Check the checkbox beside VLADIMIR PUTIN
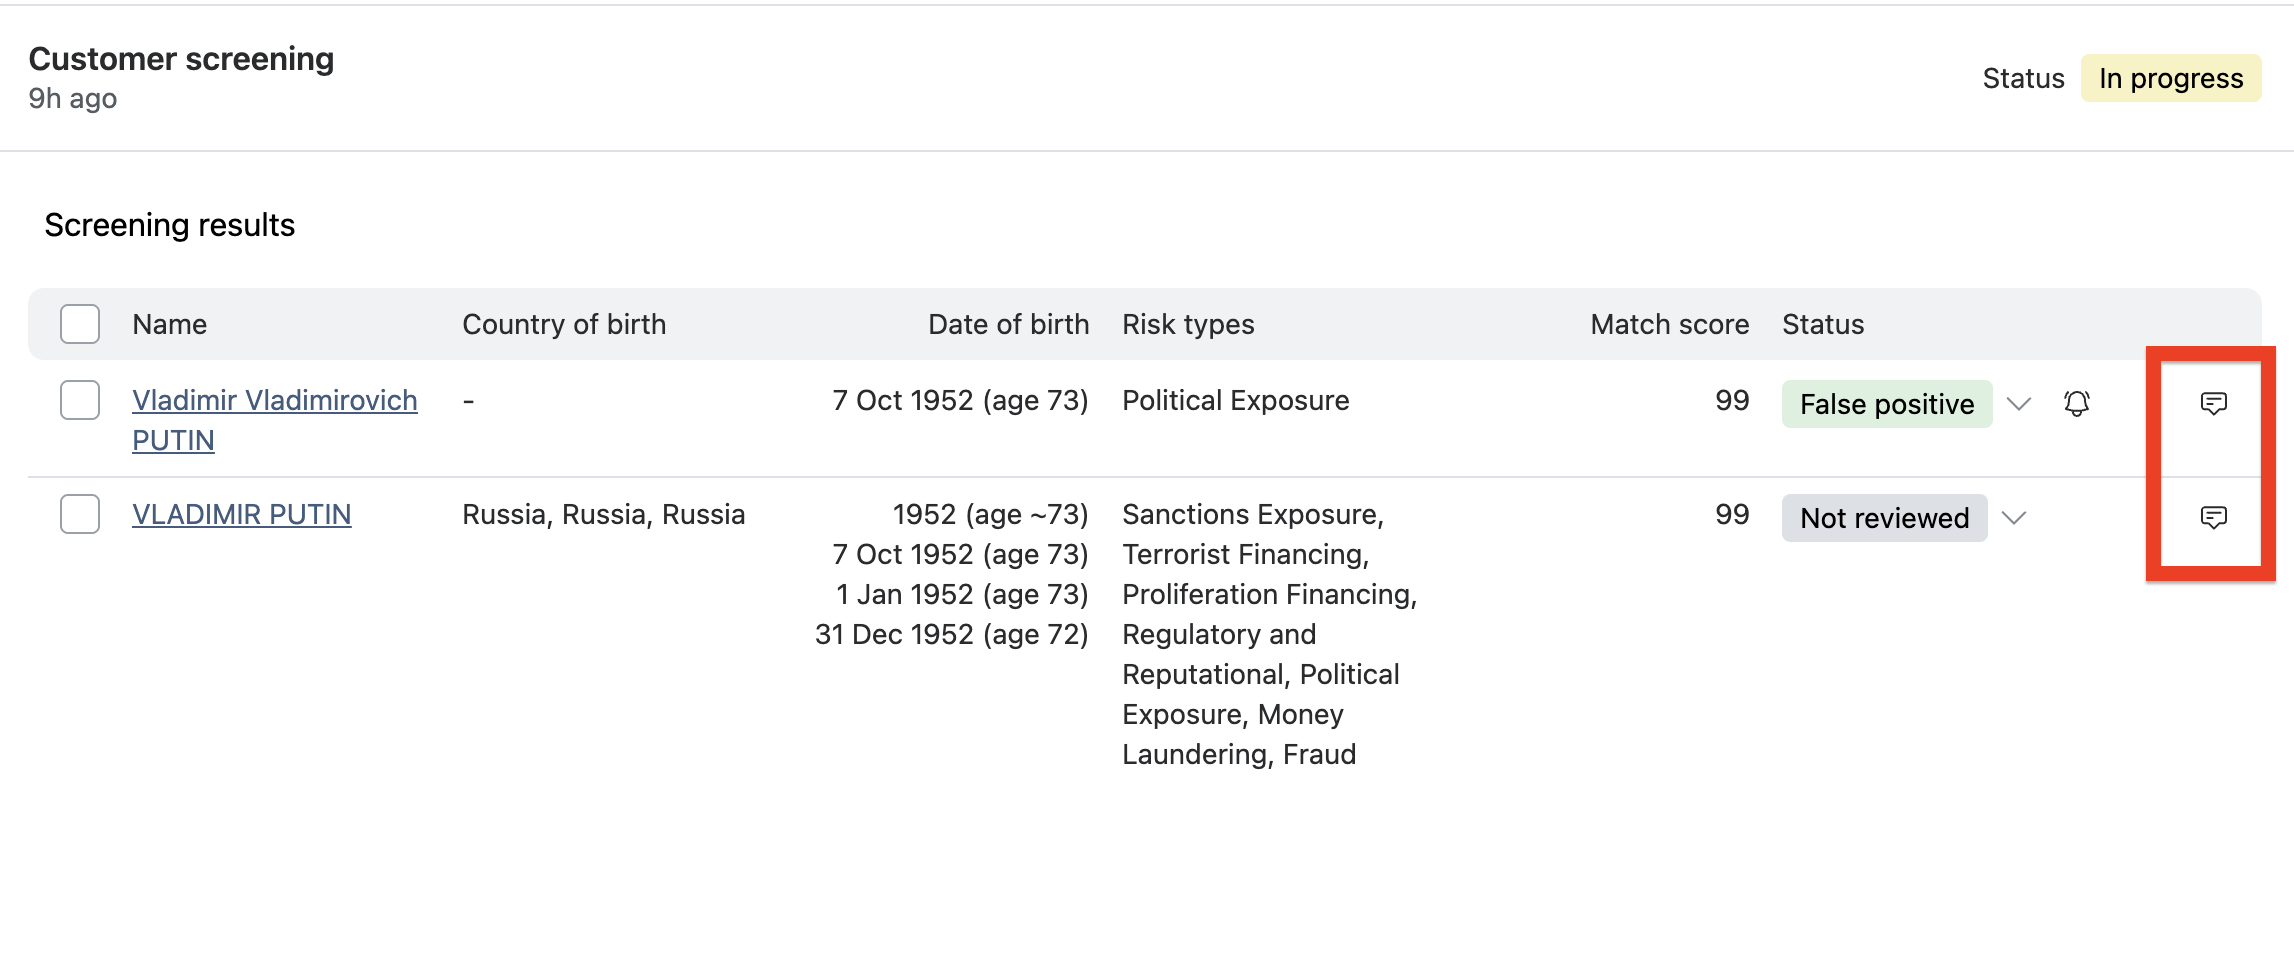 pos(79,513)
